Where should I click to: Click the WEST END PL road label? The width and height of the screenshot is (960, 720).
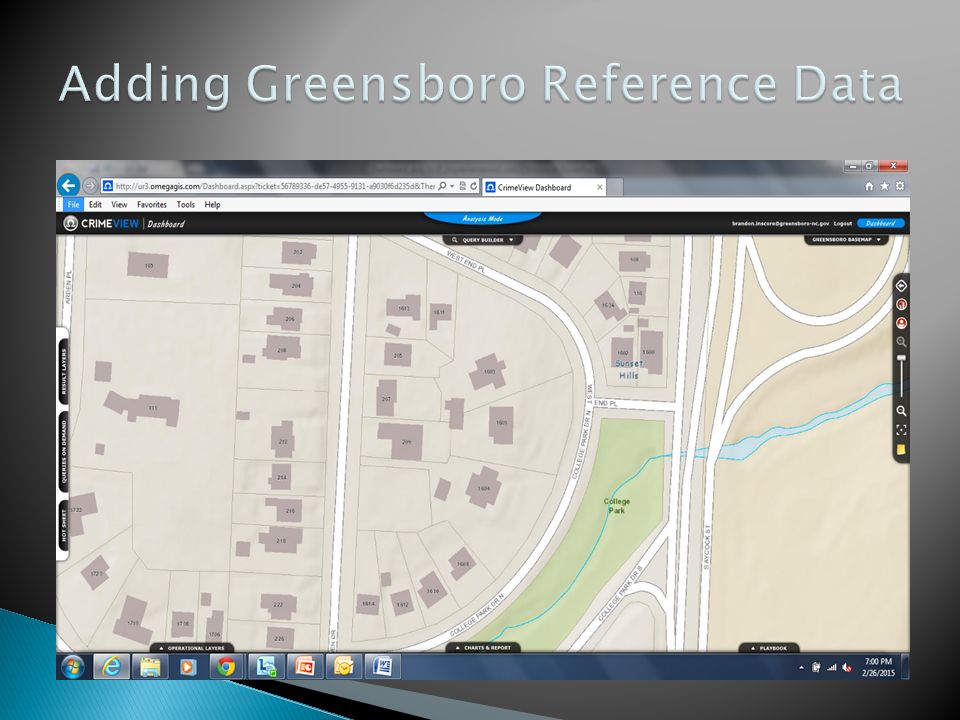pyautogui.click(x=465, y=261)
